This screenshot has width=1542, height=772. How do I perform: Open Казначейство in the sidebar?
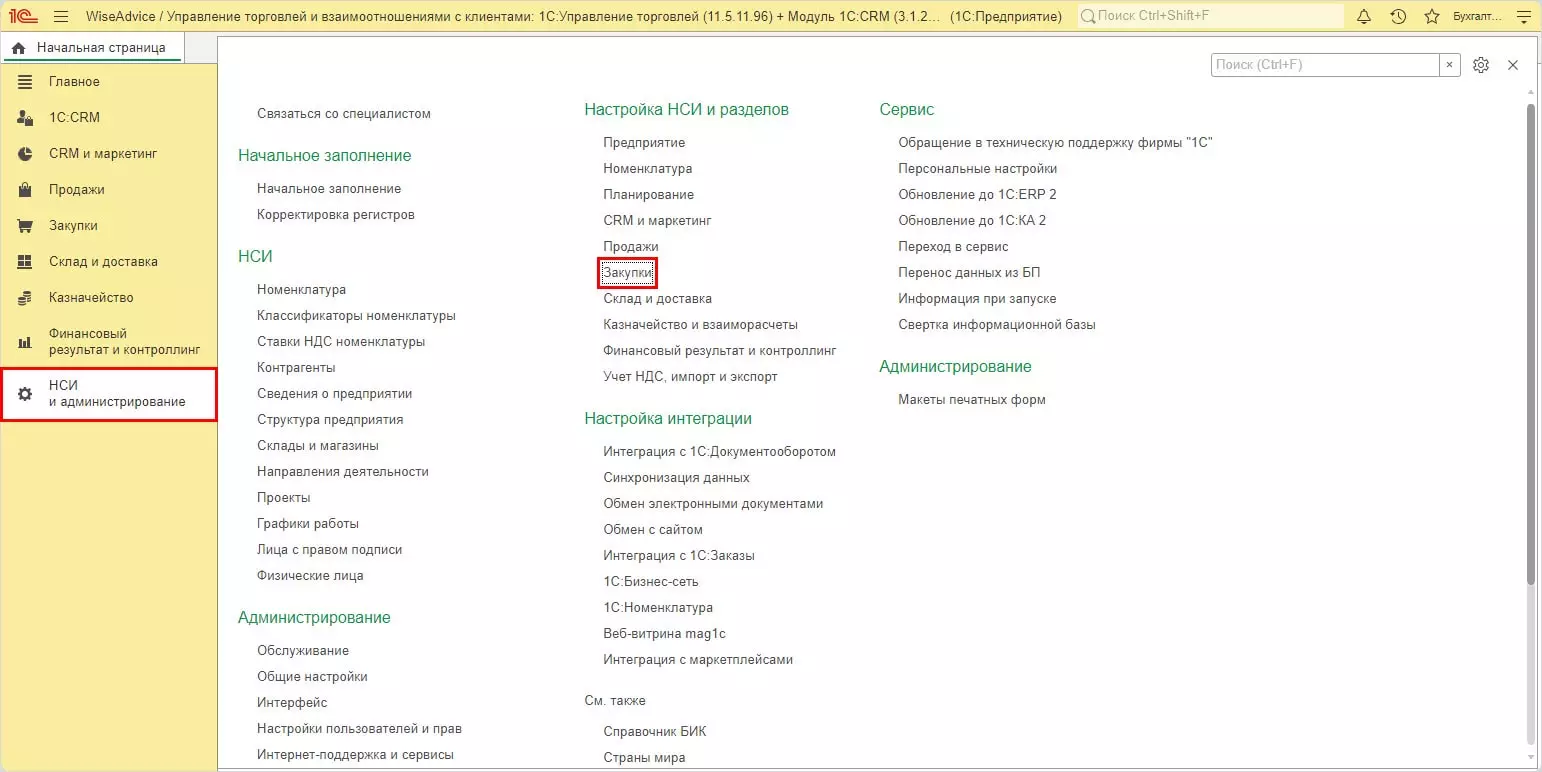[109, 298]
